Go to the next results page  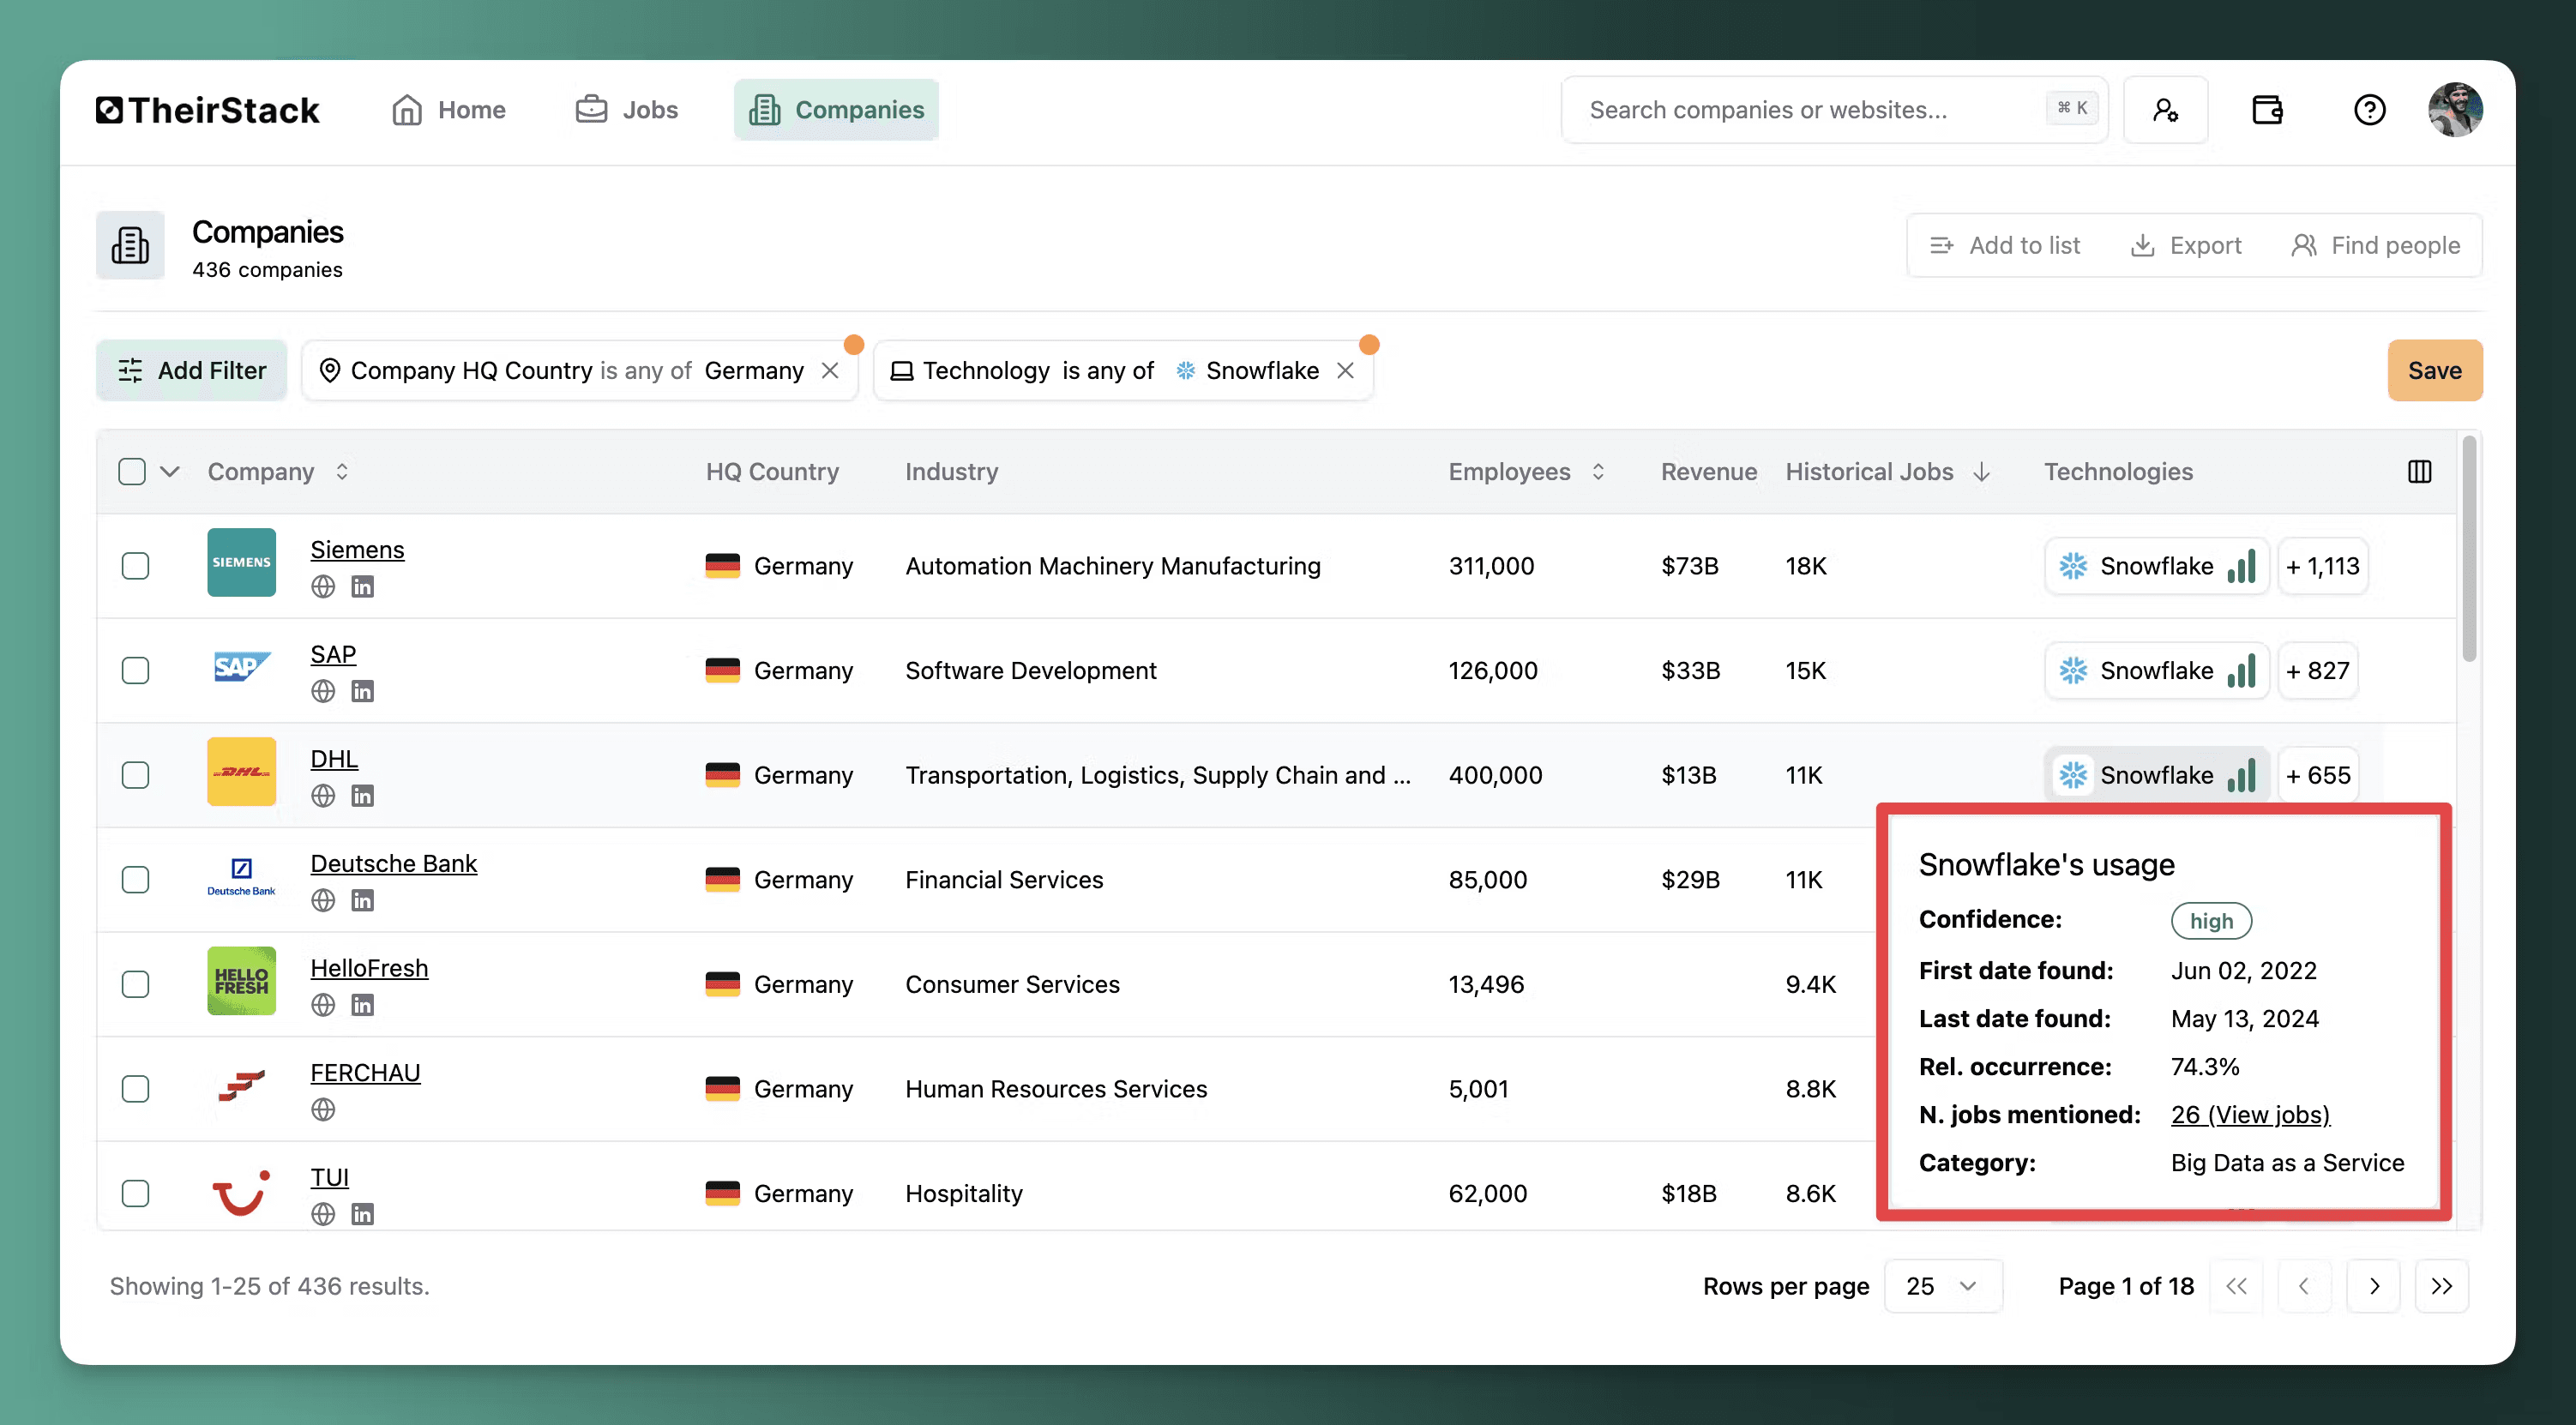click(2374, 1287)
